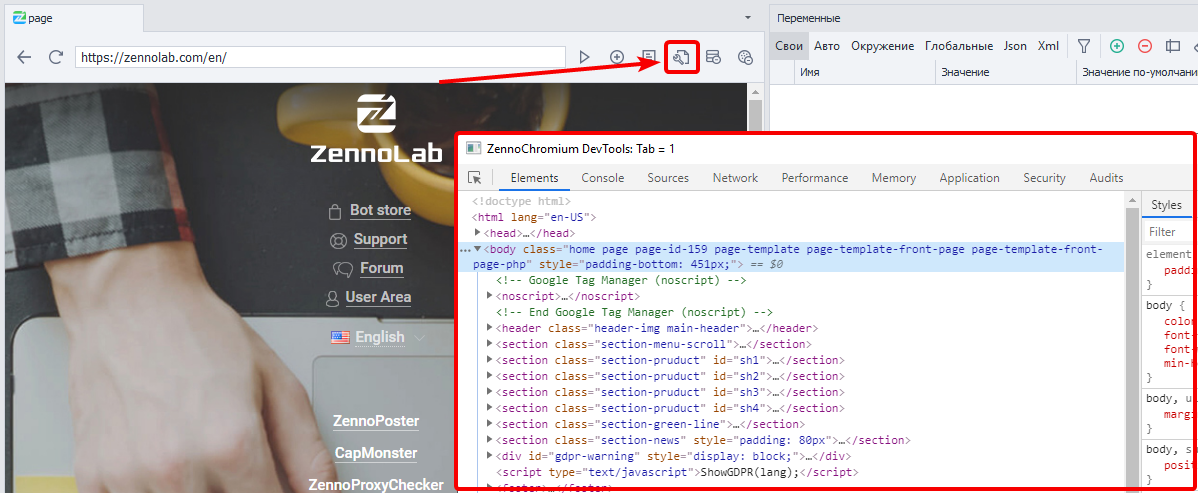Expand the noscript node

(x=491, y=296)
